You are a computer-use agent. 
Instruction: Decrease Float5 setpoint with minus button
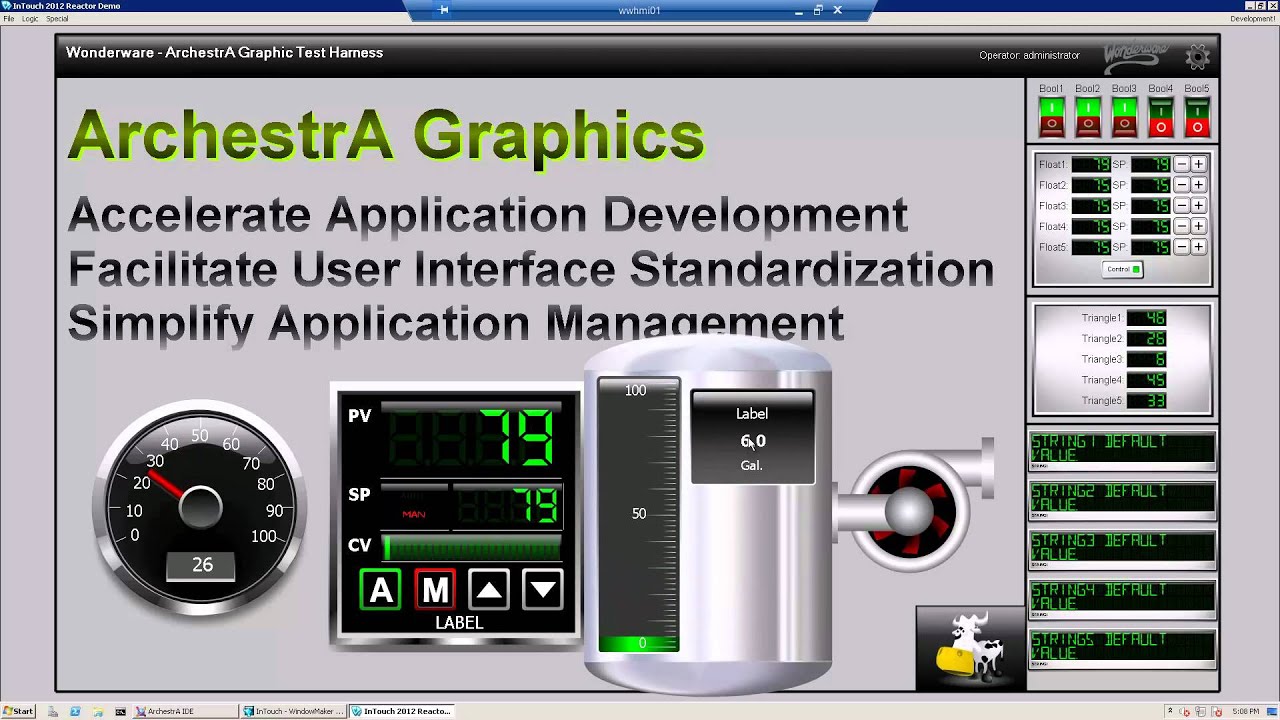pyautogui.click(x=1181, y=246)
